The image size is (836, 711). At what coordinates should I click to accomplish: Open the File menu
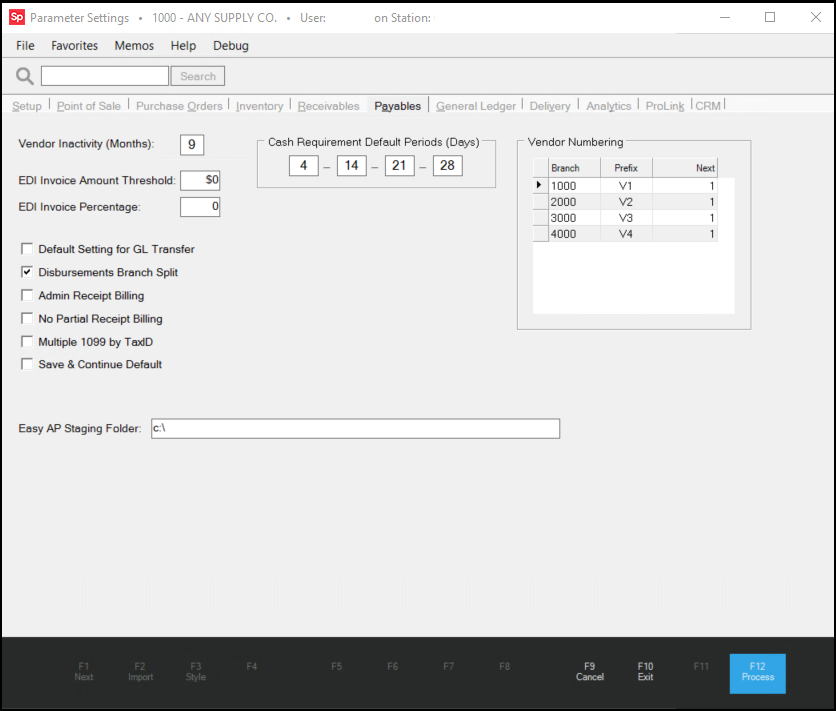point(25,45)
